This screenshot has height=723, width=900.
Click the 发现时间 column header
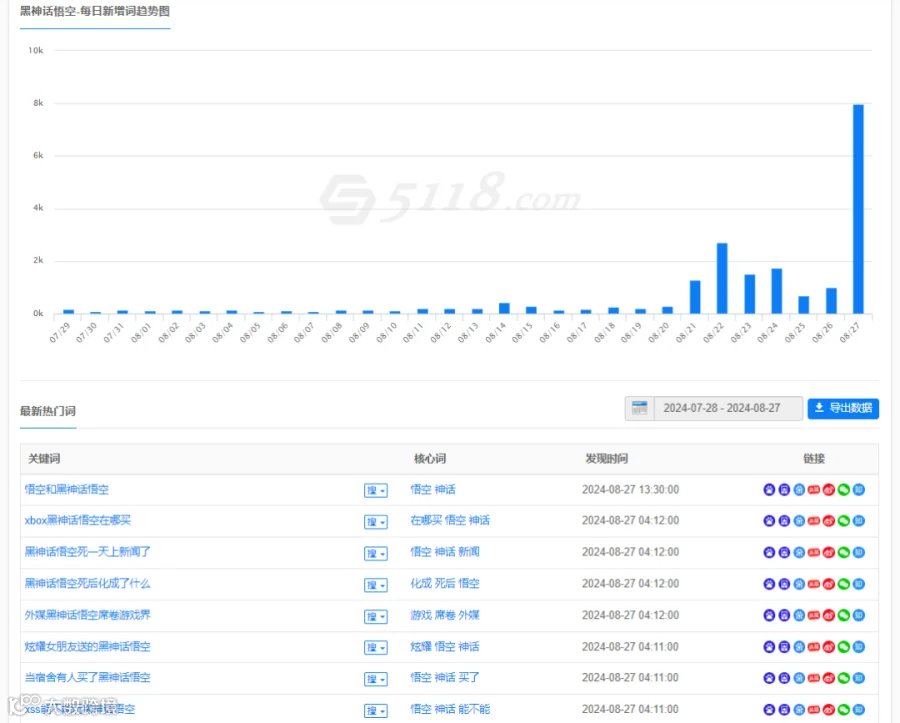pyautogui.click(x=606, y=458)
